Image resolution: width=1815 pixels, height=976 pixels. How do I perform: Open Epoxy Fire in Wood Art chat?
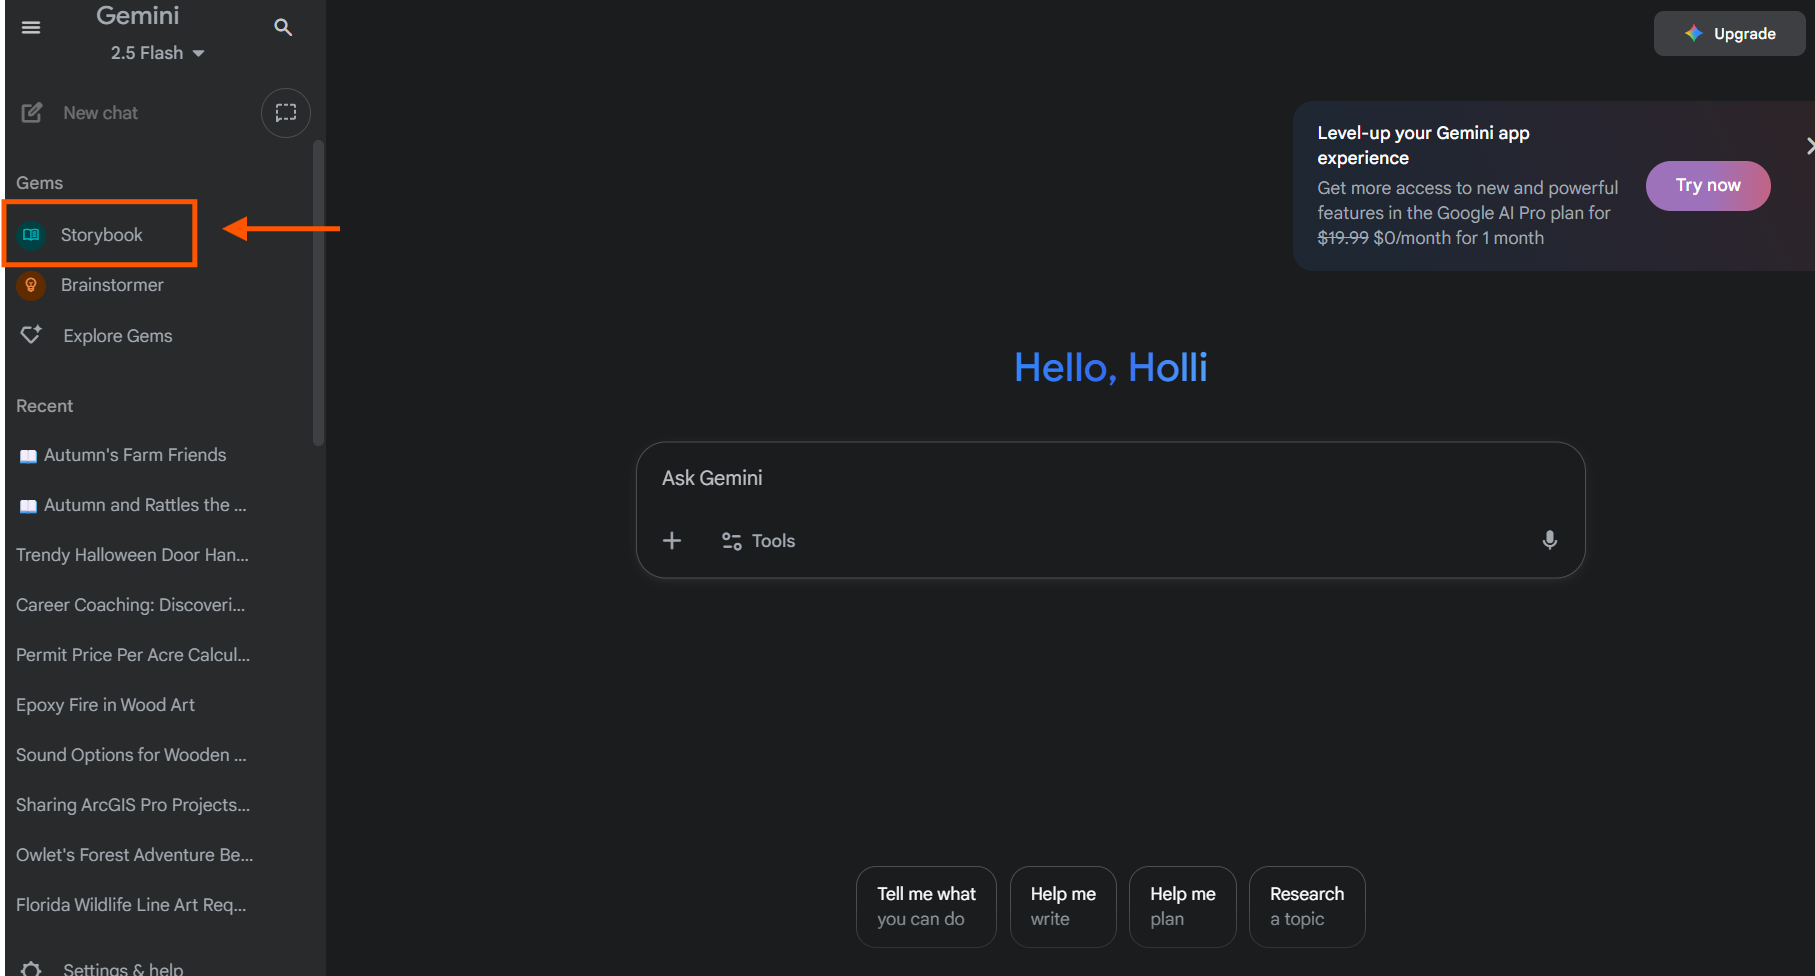105,705
